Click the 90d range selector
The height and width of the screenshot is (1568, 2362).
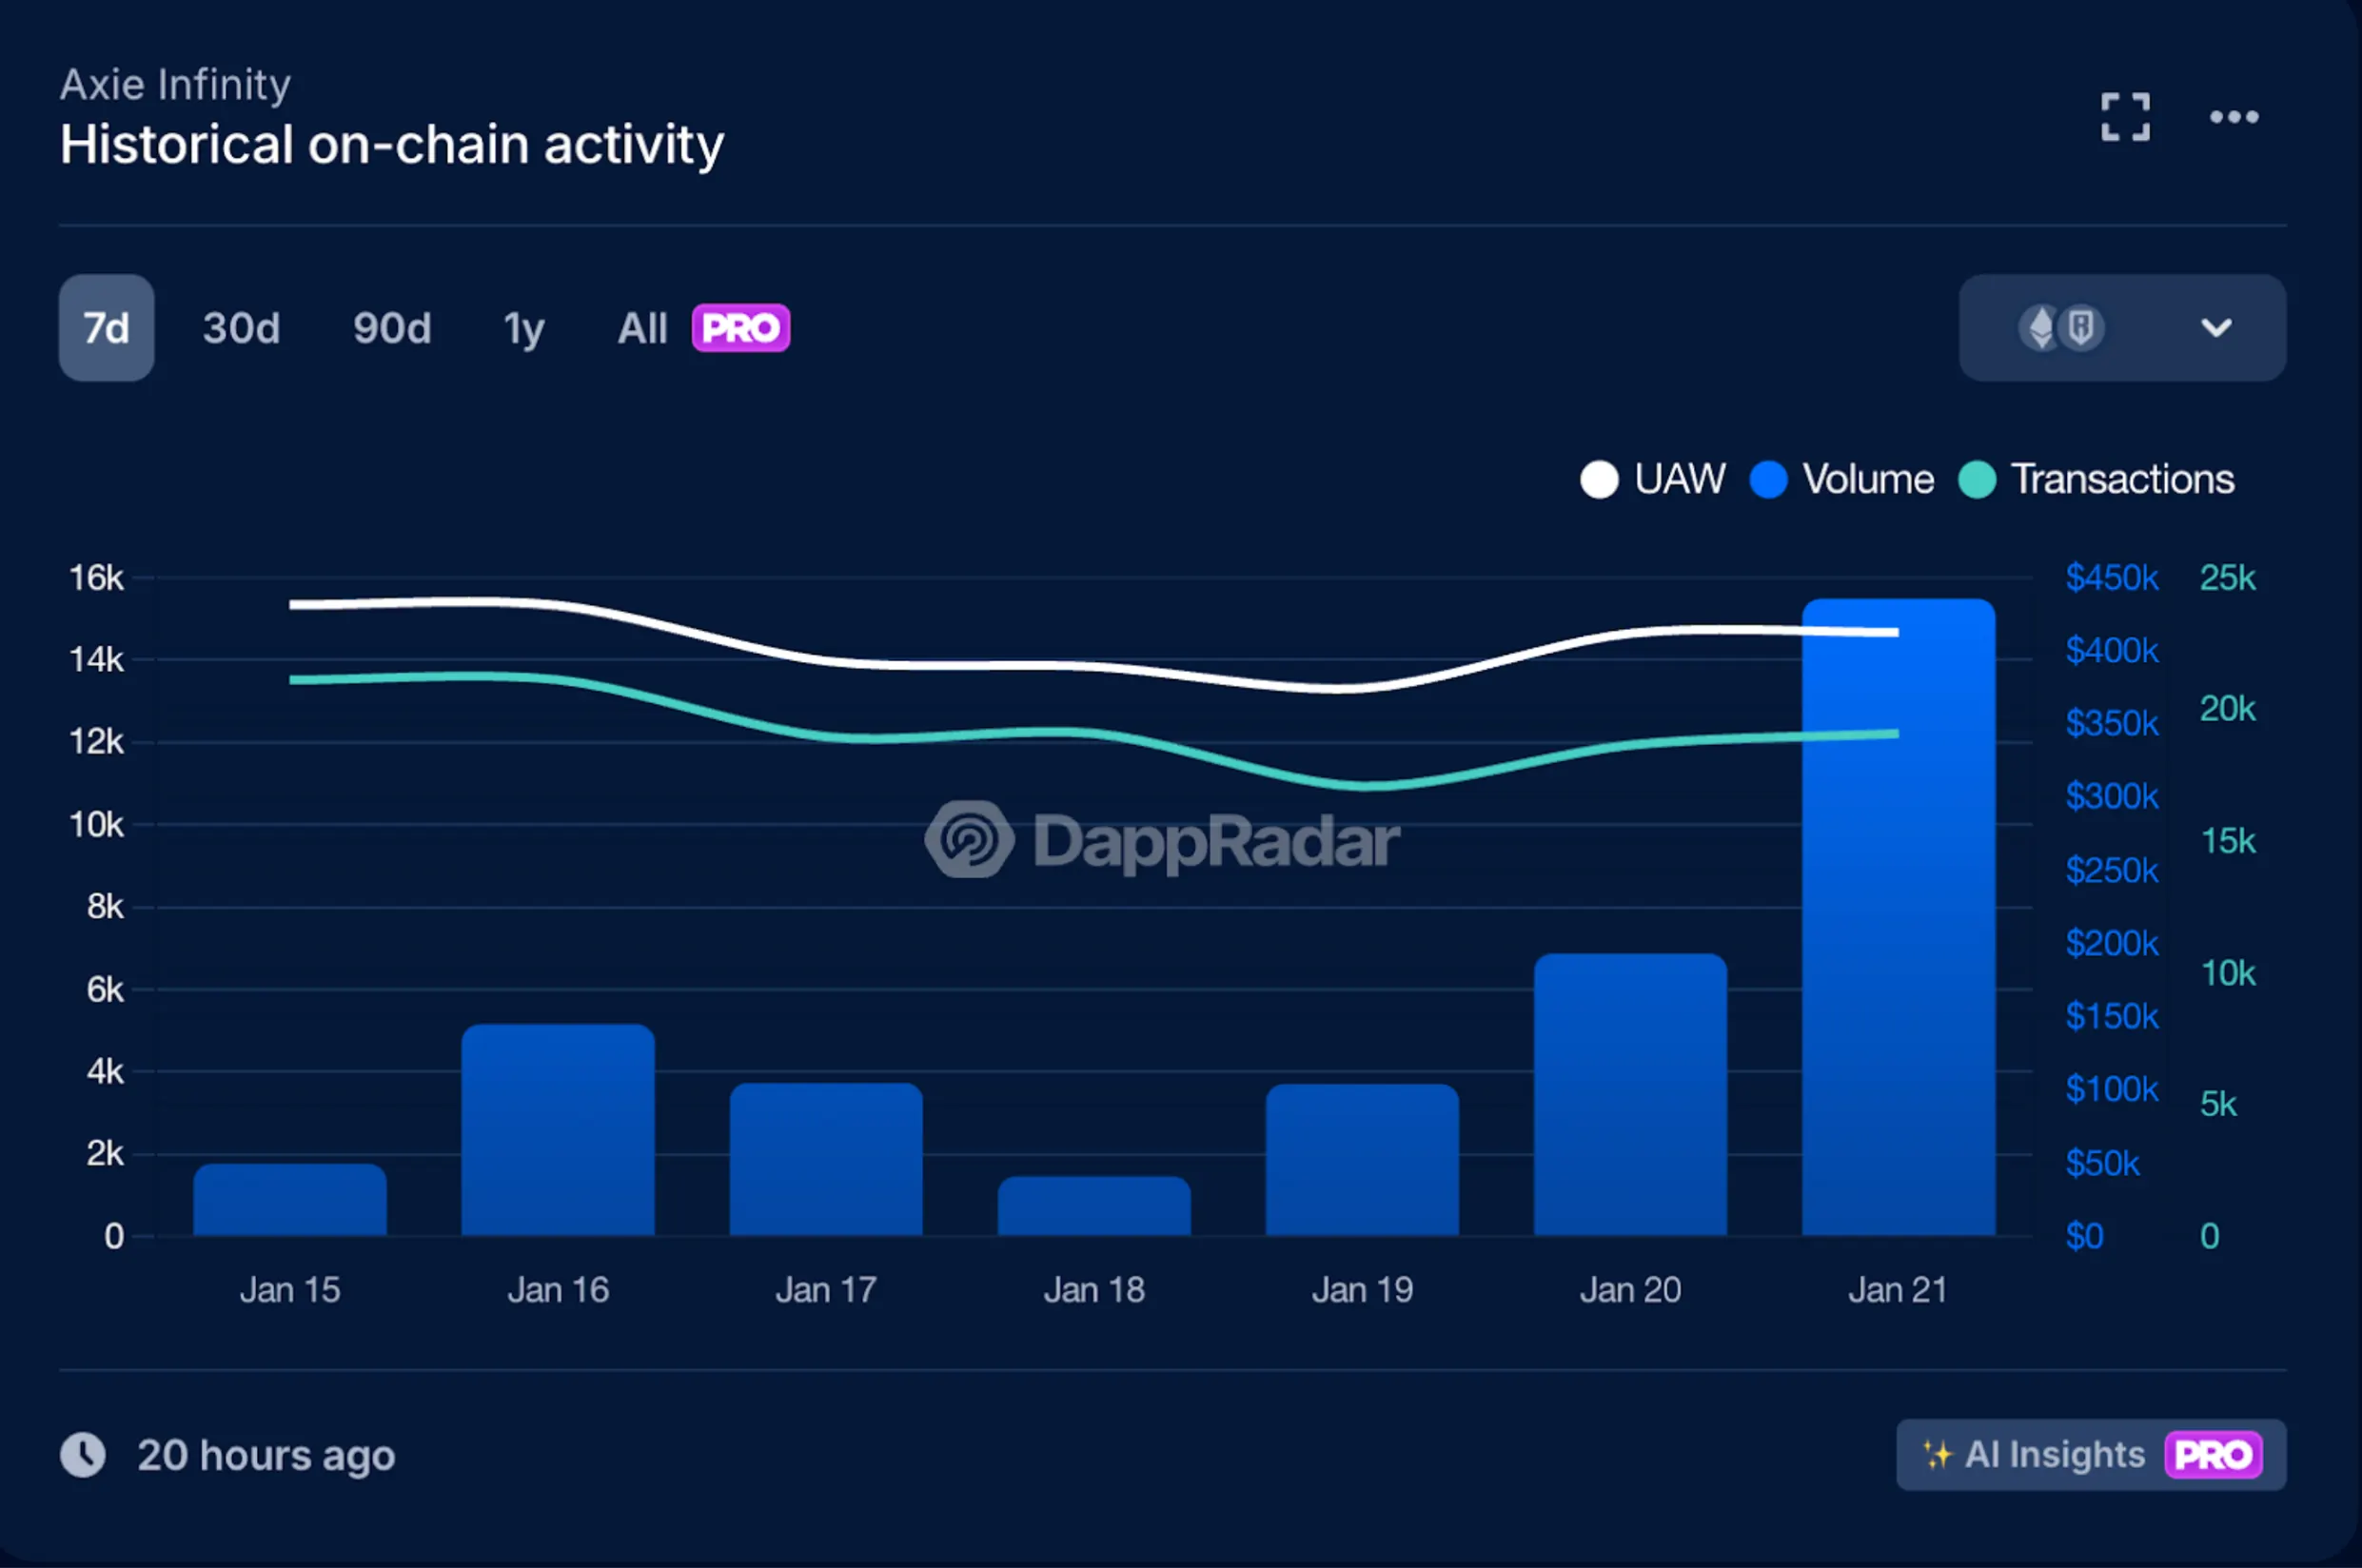[391, 328]
